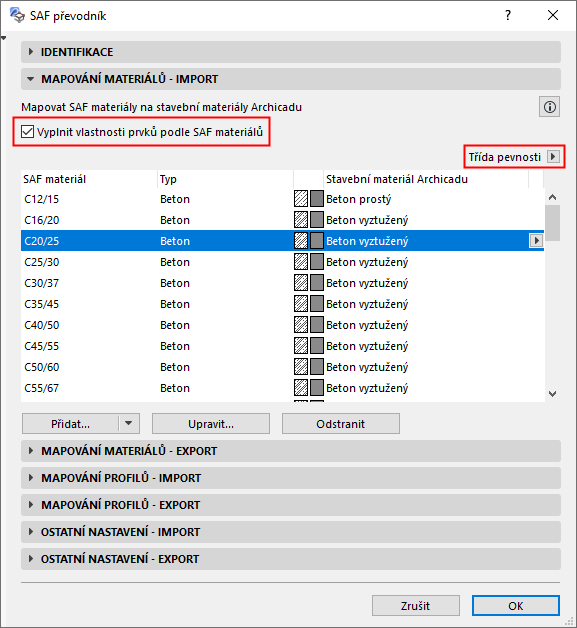The image size is (577, 628).
Task: Select the C16/20 material row
Action: pos(282,219)
